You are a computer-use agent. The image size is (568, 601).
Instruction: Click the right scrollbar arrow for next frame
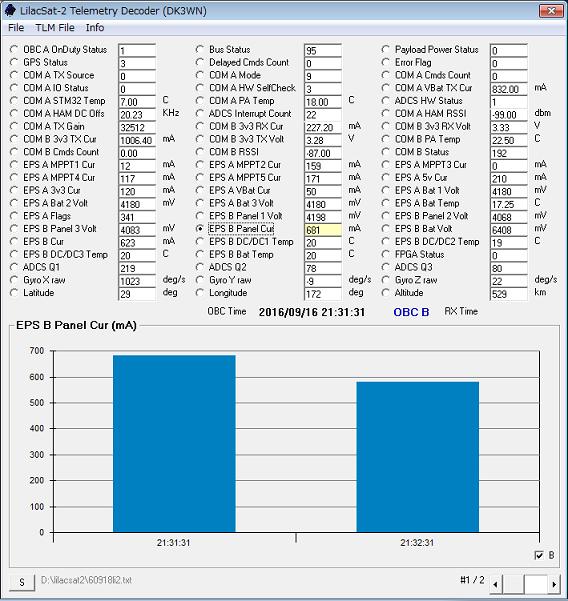(x=554, y=584)
